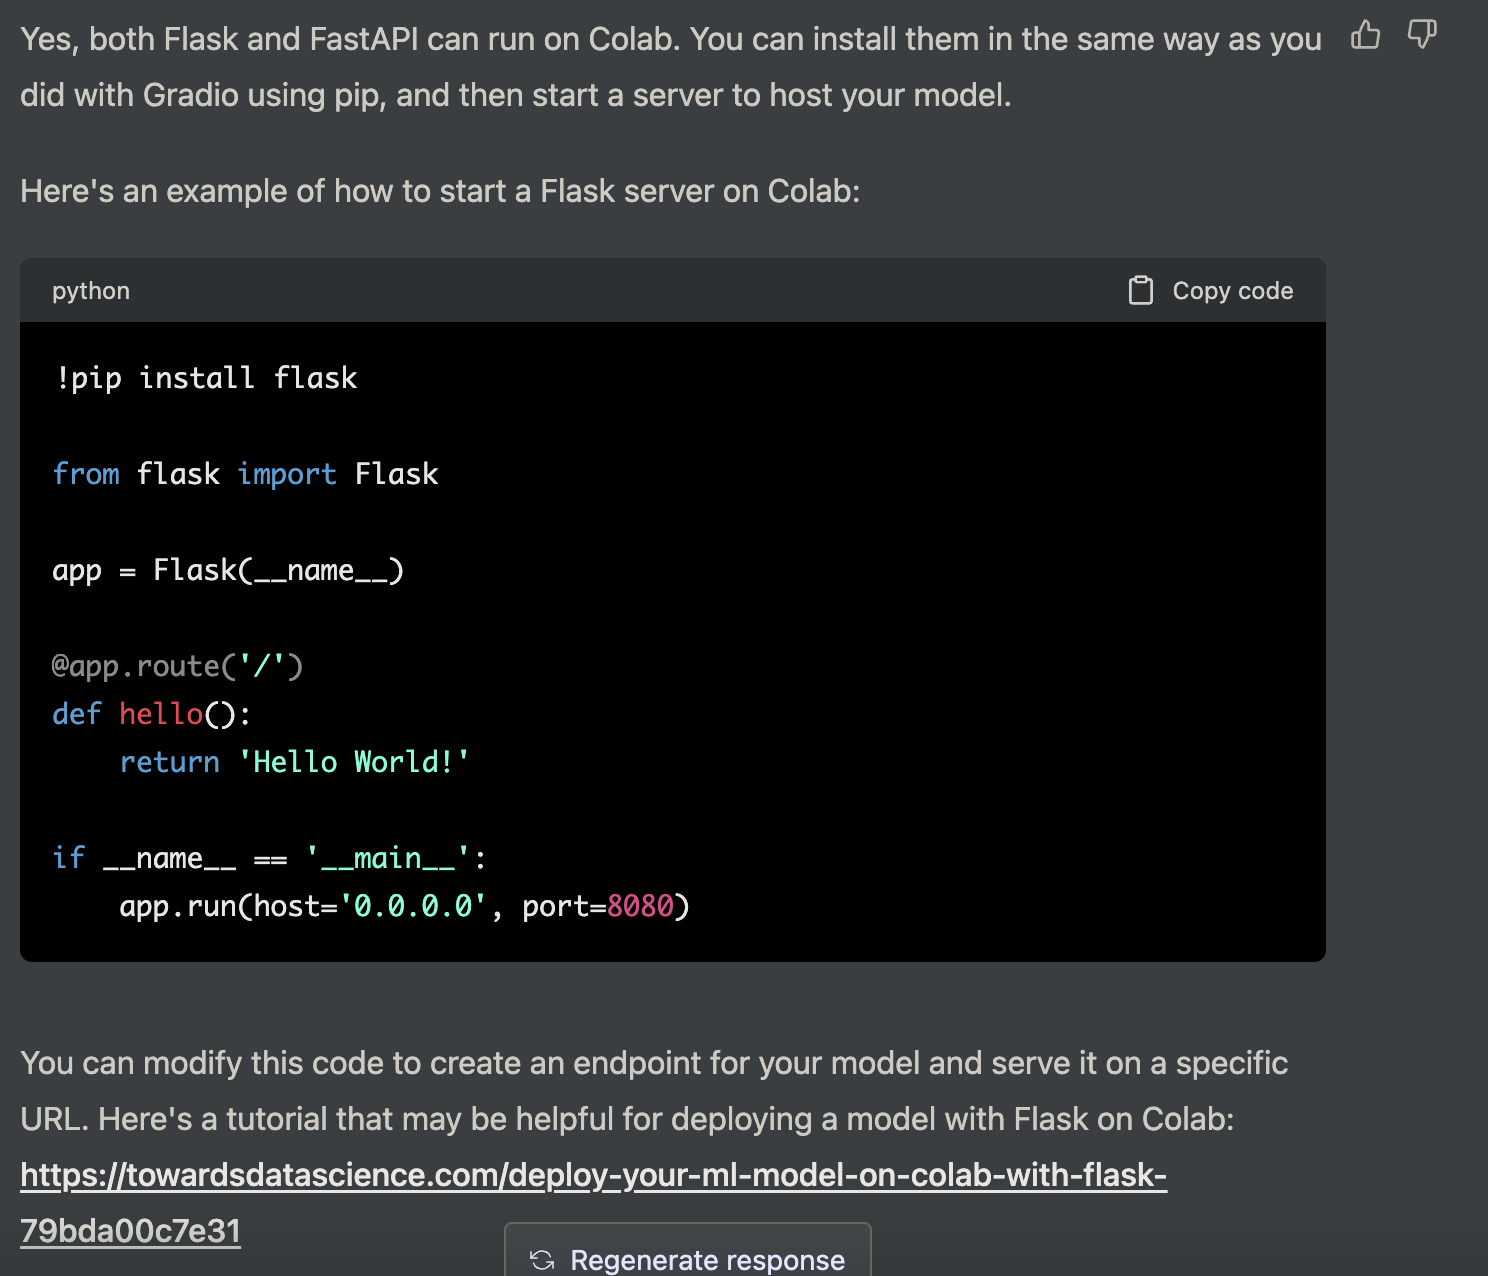
Task: Click the clipboard icon beside Copy code
Action: tap(1141, 290)
